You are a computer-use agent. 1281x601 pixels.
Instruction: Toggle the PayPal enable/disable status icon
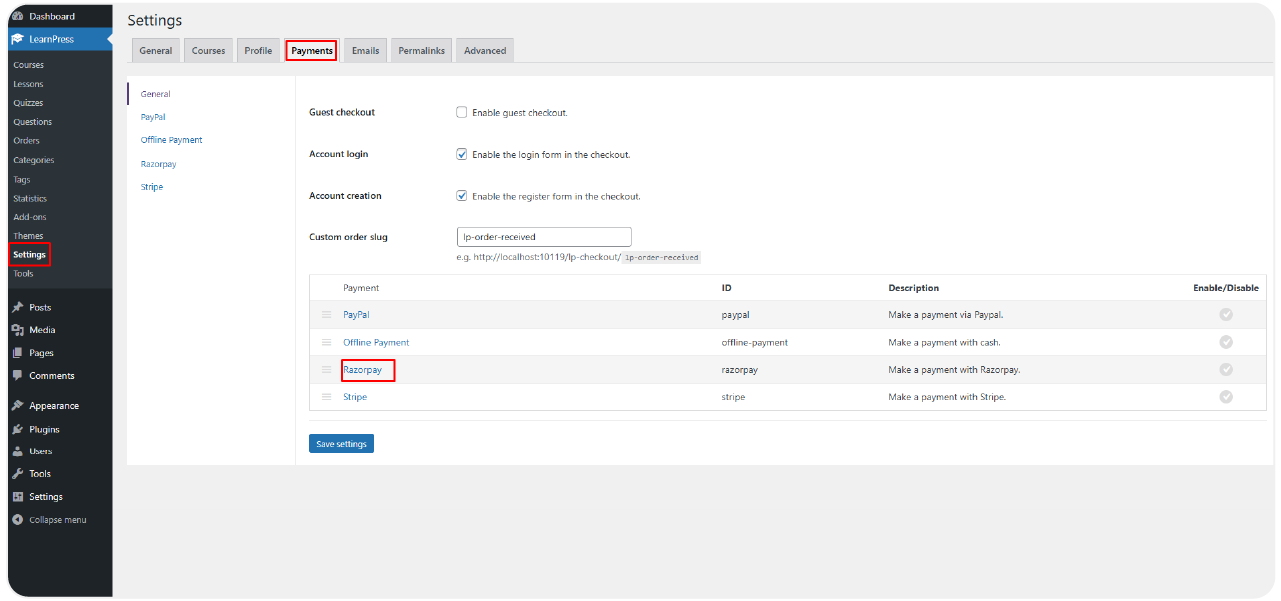pyautogui.click(x=1226, y=314)
